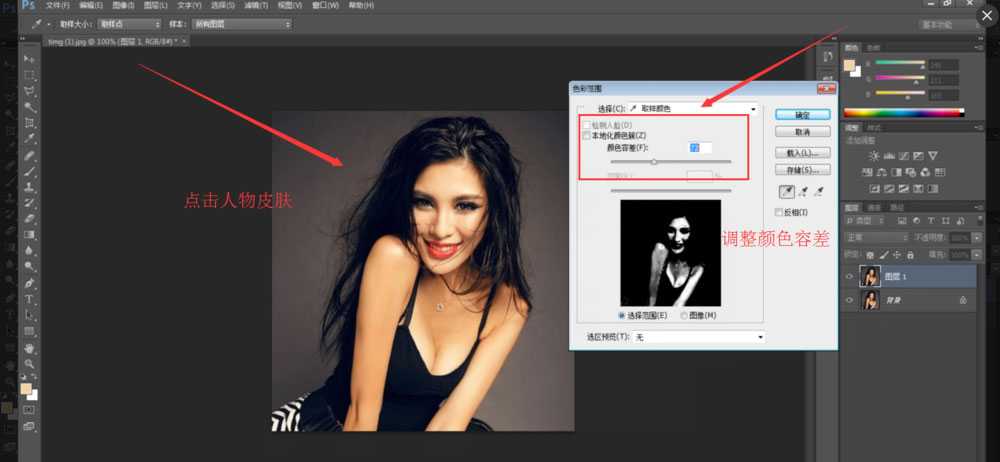Open the 图像(I) menu

(x=124, y=5)
